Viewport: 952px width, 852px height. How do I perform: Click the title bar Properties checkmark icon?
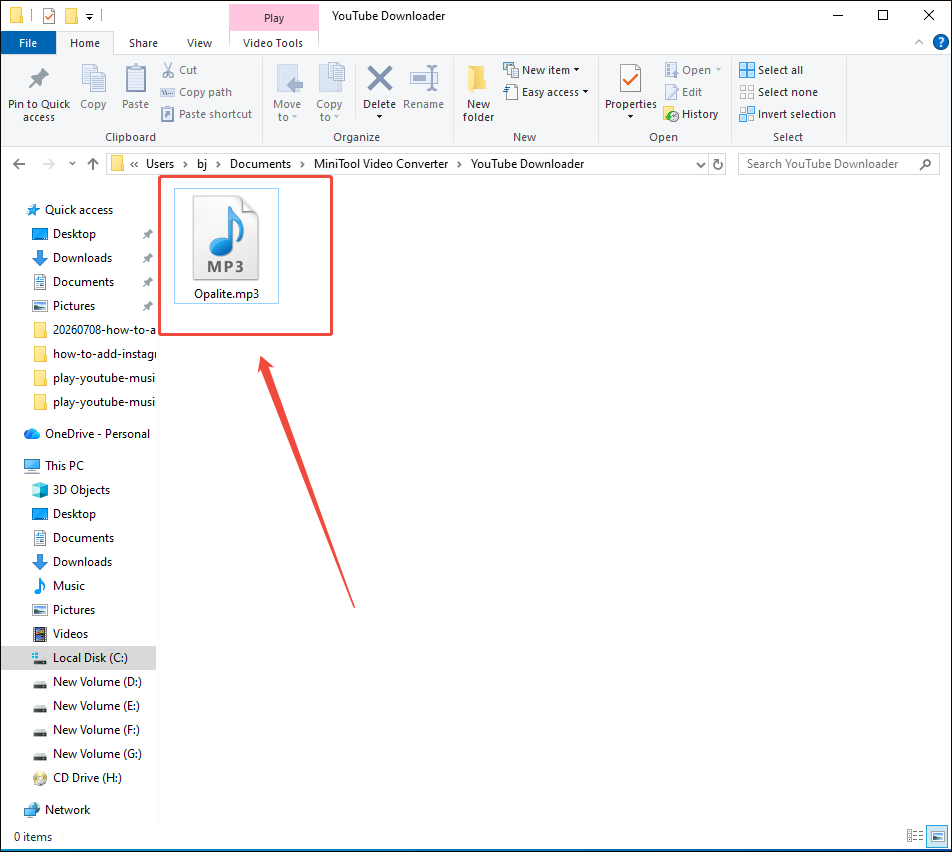tap(49, 16)
